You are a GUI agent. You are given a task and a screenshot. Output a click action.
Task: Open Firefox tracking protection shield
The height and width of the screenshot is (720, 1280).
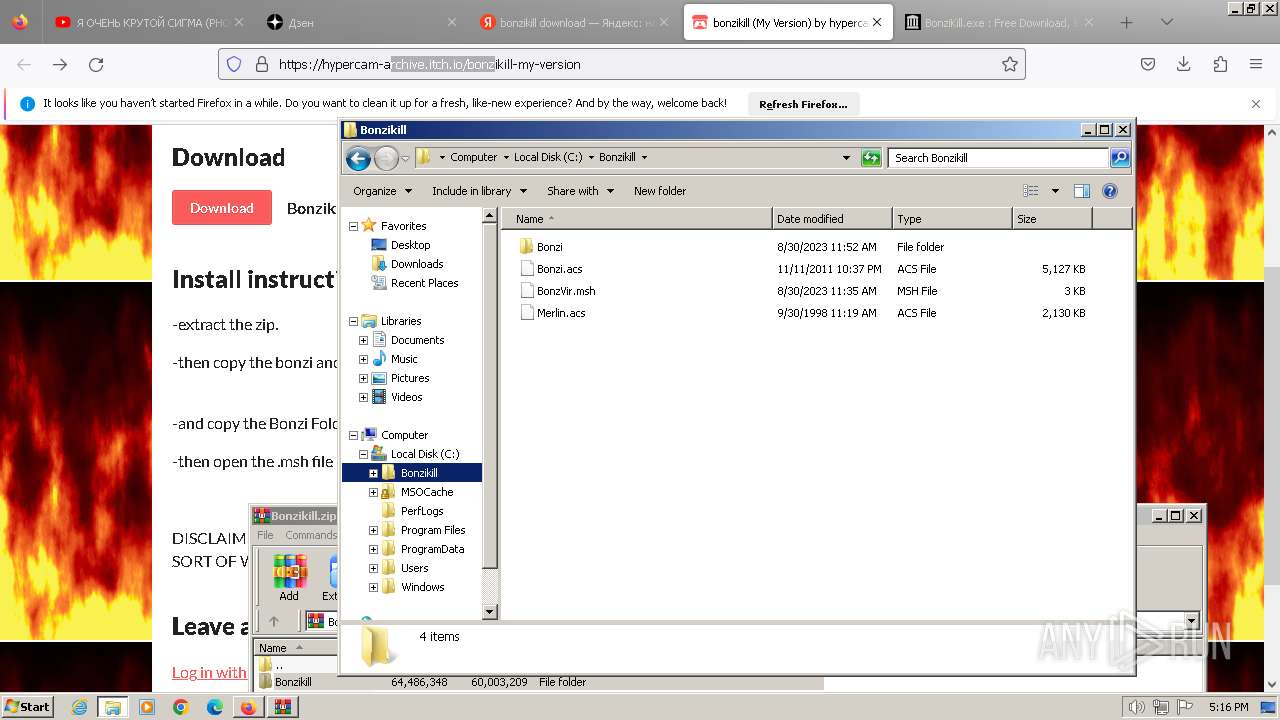tap(234, 64)
